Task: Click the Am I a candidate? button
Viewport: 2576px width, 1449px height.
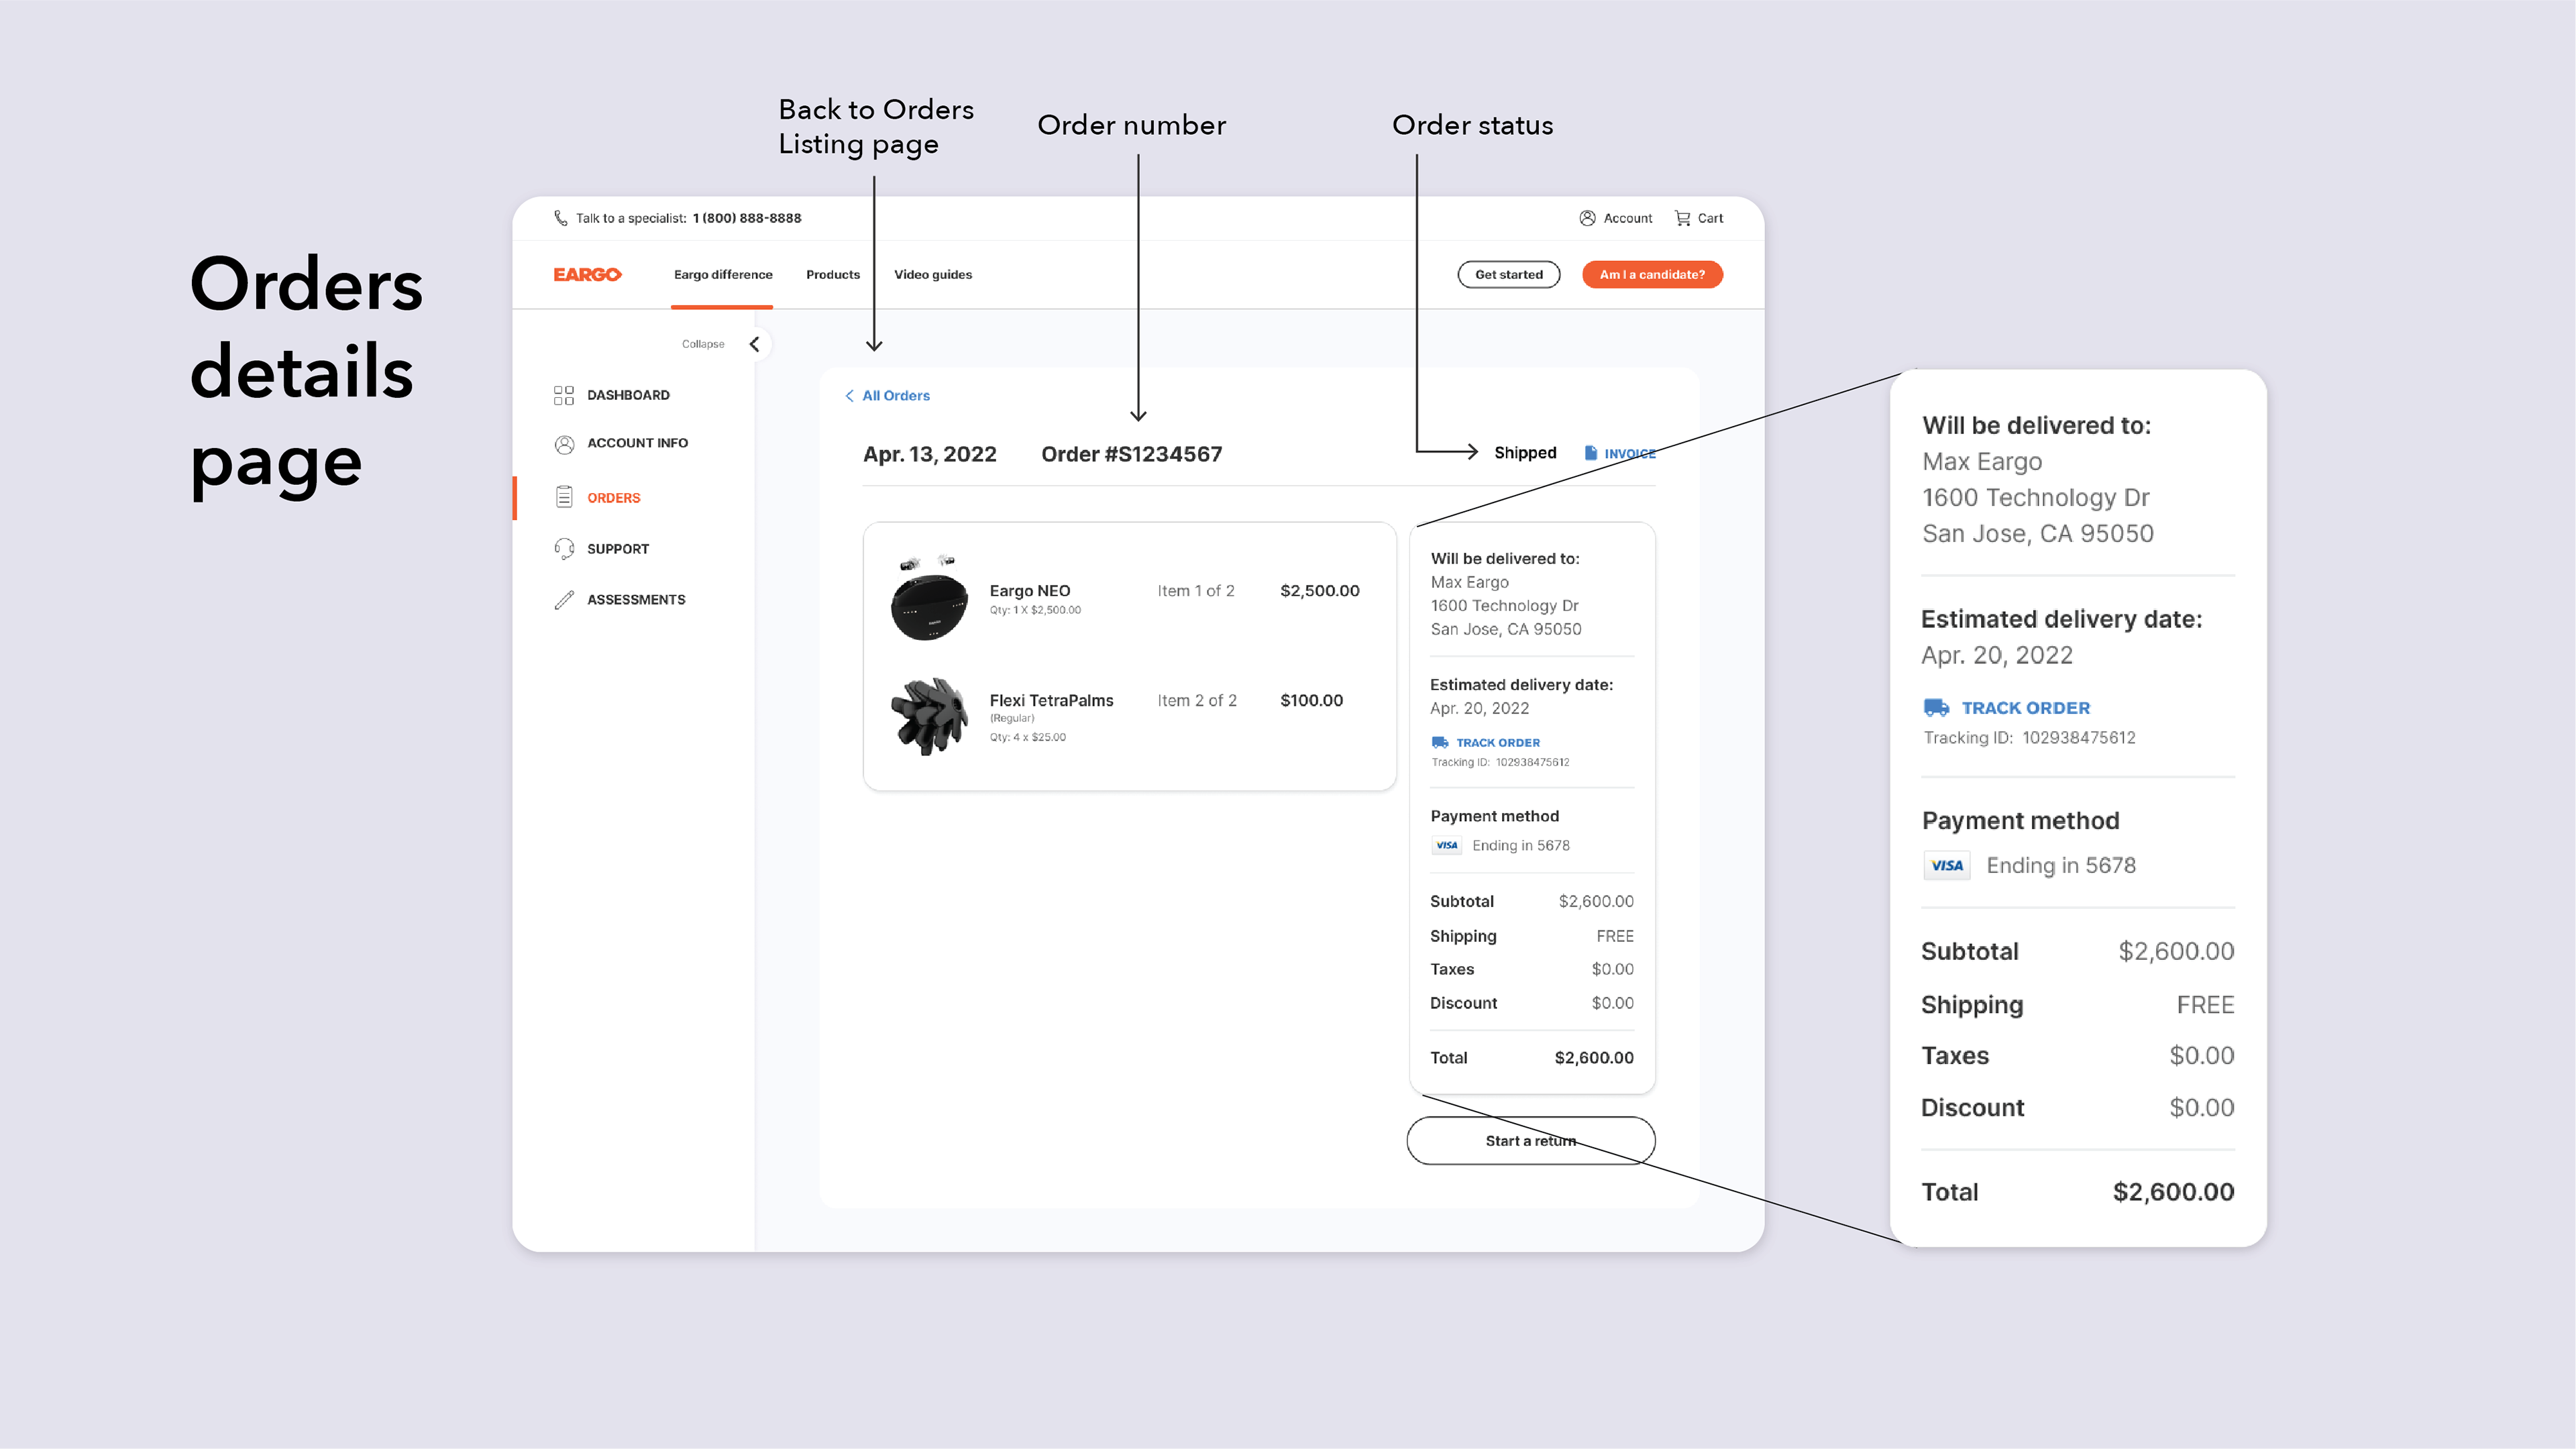Action: [1652, 274]
